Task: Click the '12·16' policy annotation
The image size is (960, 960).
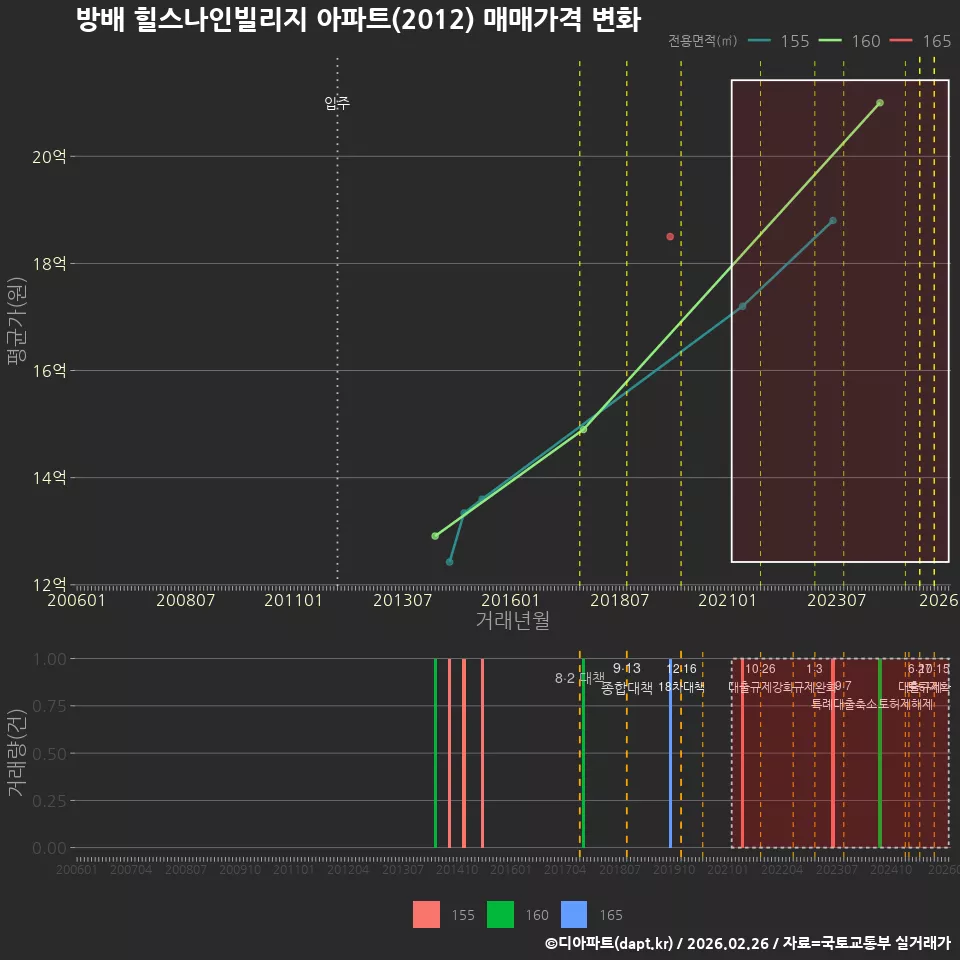Action: (x=681, y=669)
